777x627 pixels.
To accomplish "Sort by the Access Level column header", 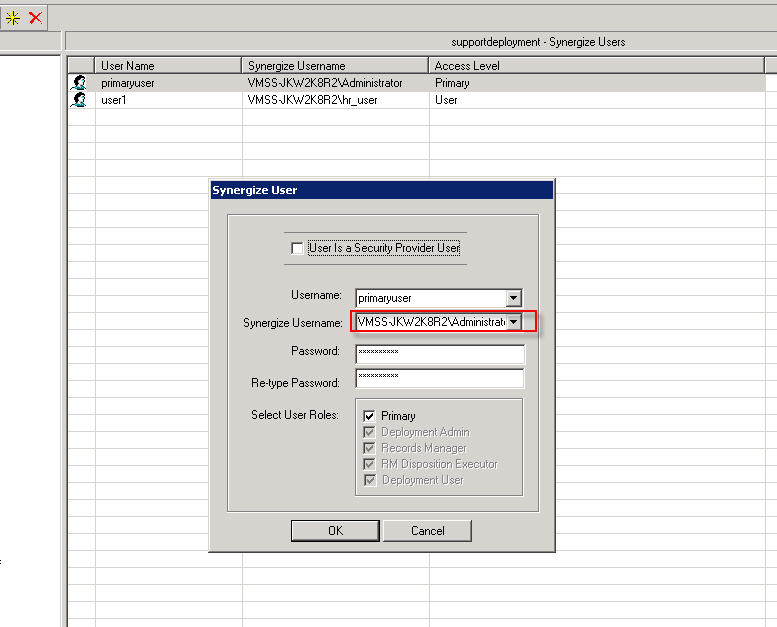I will tap(596, 65).
